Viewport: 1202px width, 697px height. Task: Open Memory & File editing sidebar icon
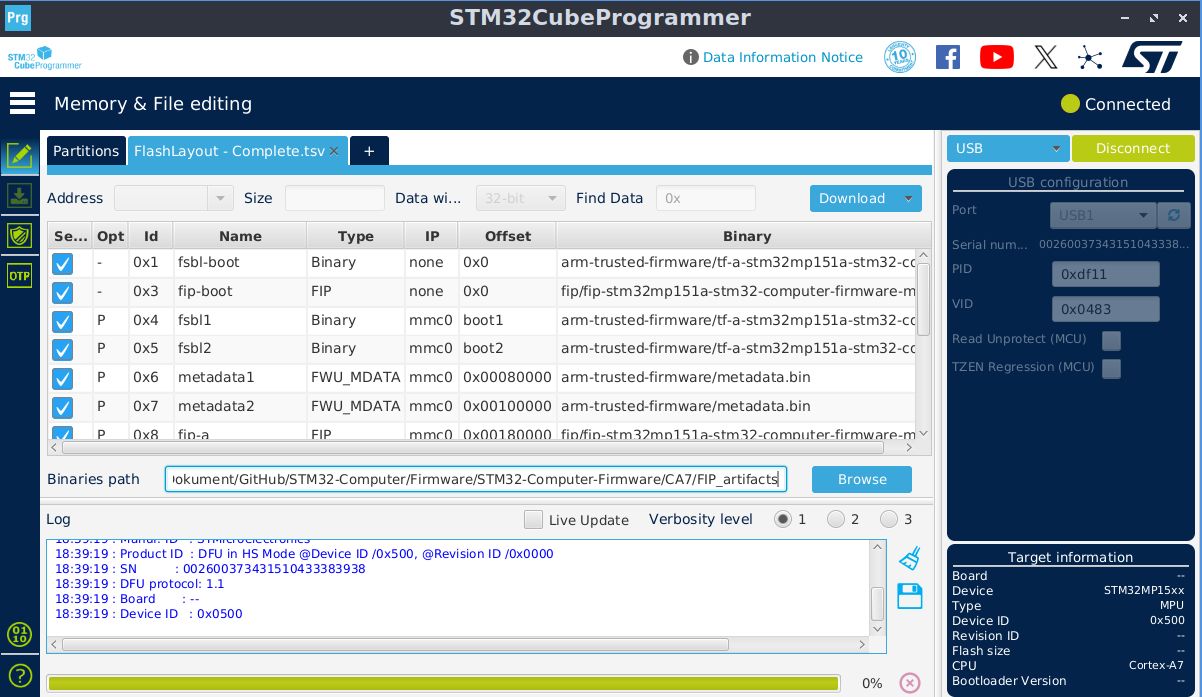click(19, 155)
